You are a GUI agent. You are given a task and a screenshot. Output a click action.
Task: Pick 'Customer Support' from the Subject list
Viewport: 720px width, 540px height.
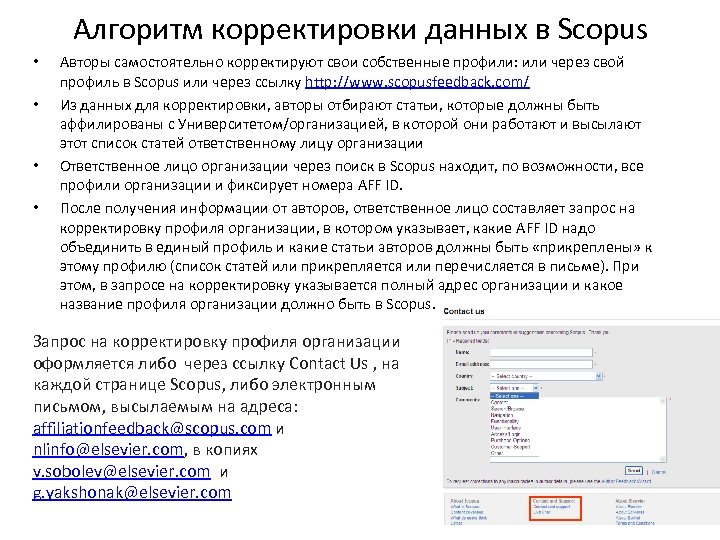coord(510,447)
